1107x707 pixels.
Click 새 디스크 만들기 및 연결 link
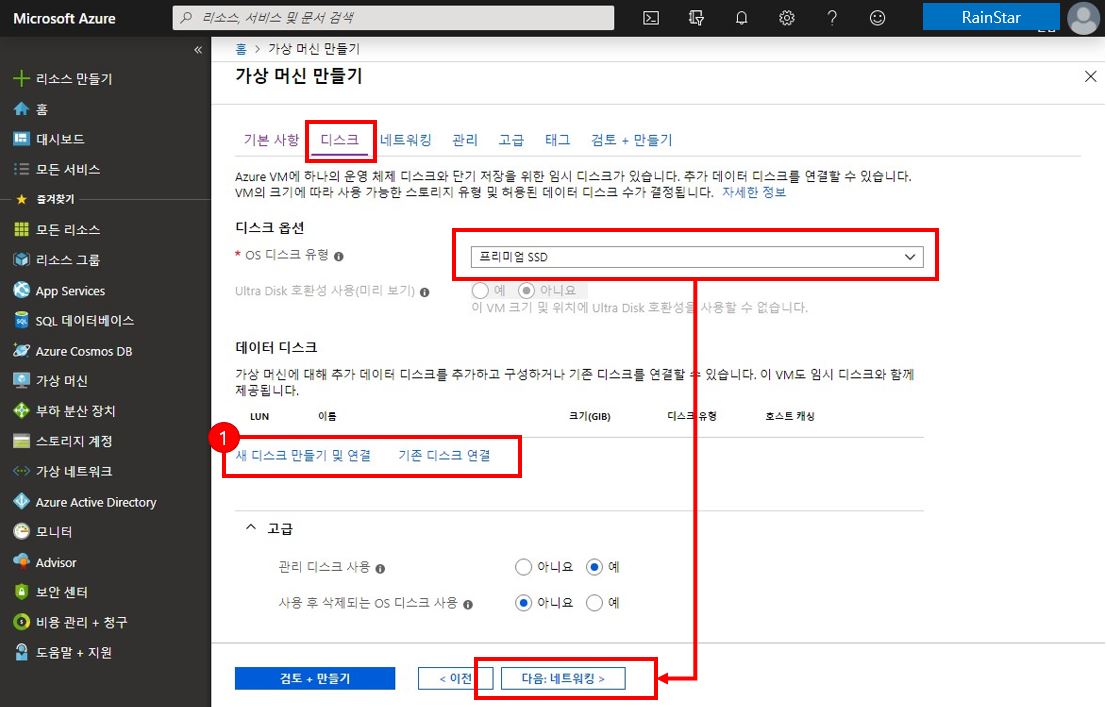click(303, 456)
